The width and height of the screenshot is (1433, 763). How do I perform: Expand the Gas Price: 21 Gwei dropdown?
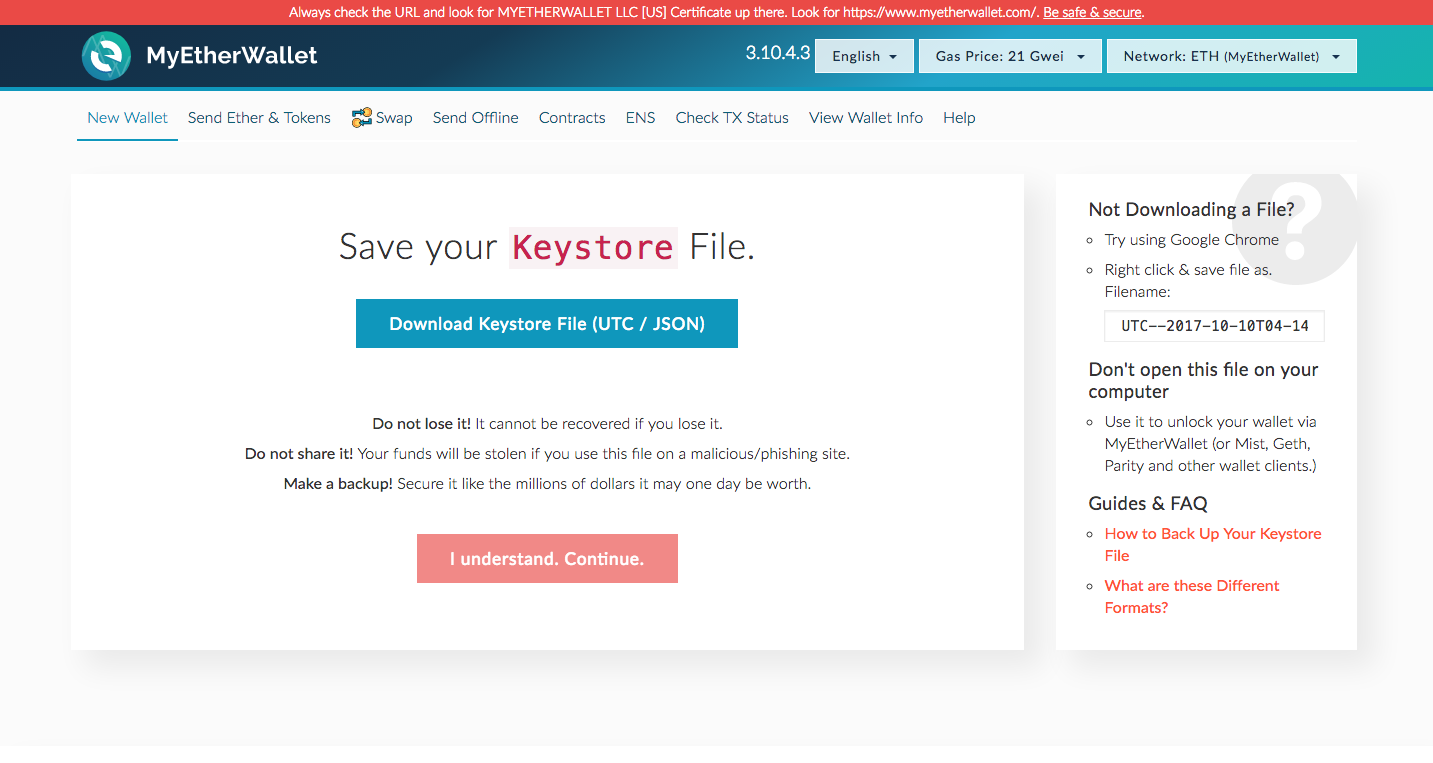coord(1010,56)
